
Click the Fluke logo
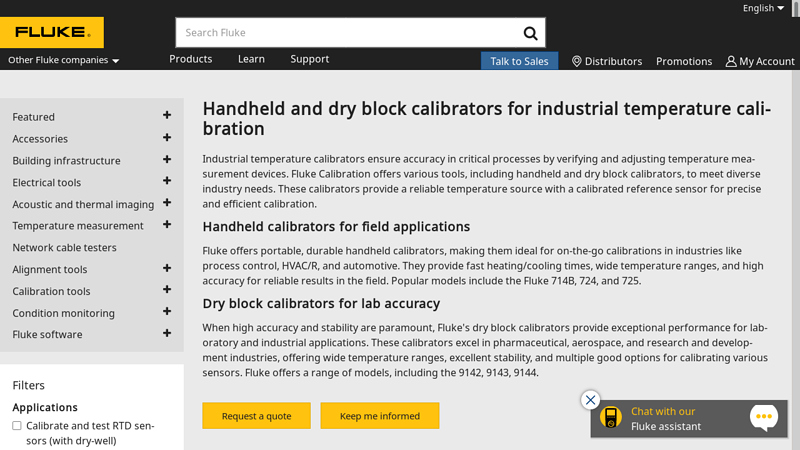(x=52, y=32)
